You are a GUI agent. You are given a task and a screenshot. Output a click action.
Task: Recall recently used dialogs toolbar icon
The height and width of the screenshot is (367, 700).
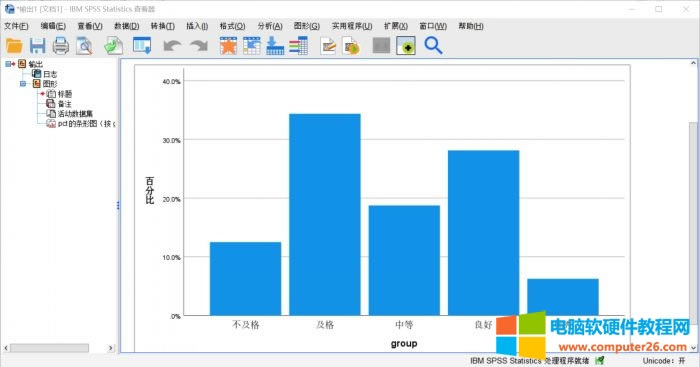pyautogui.click(x=142, y=46)
